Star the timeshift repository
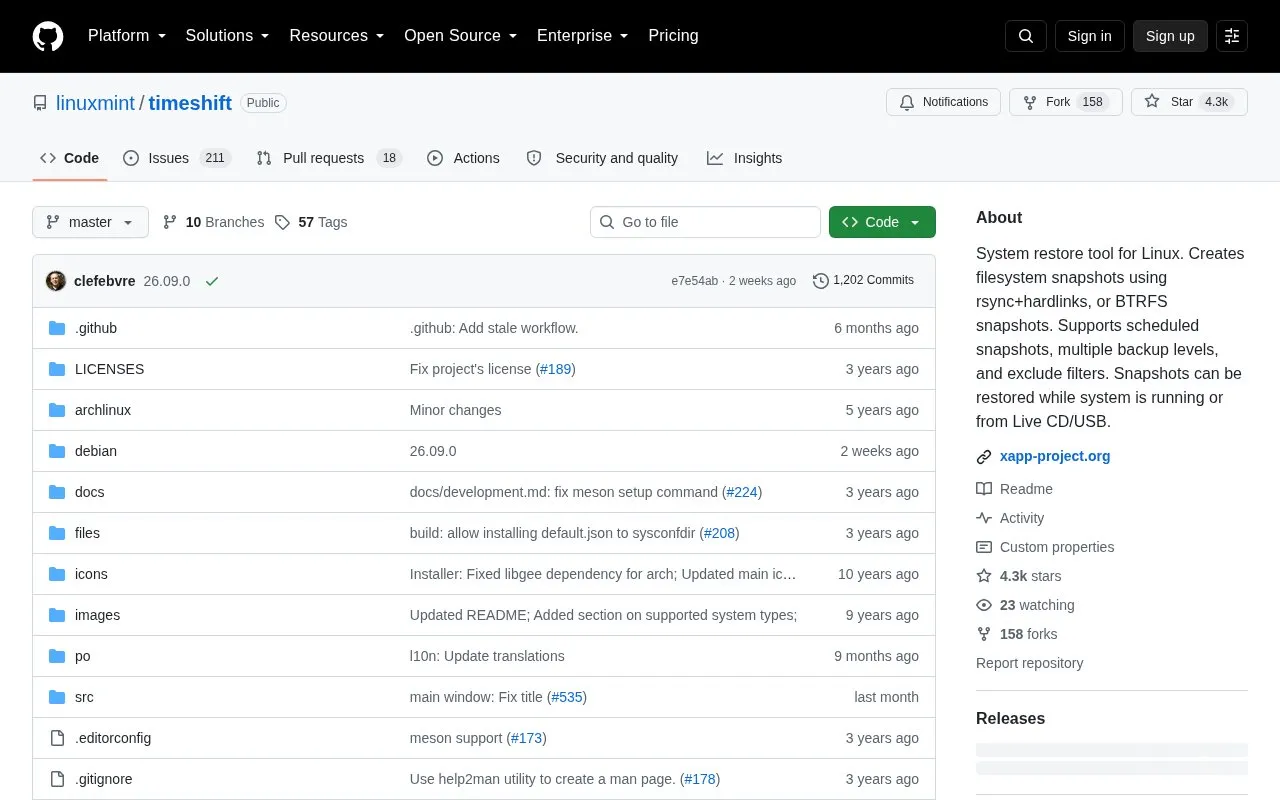Image resolution: width=1280 pixels, height=800 pixels. pyautogui.click(x=1189, y=102)
